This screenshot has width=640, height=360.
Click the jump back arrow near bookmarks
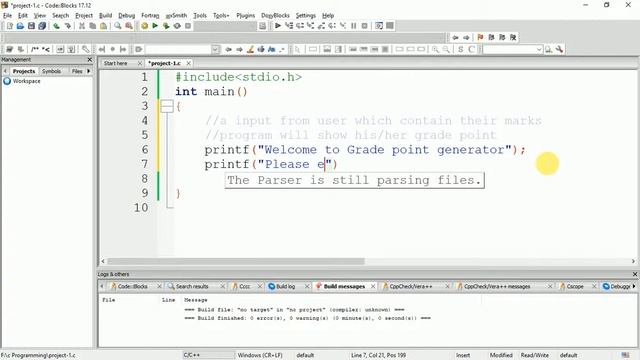(x=455, y=38)
